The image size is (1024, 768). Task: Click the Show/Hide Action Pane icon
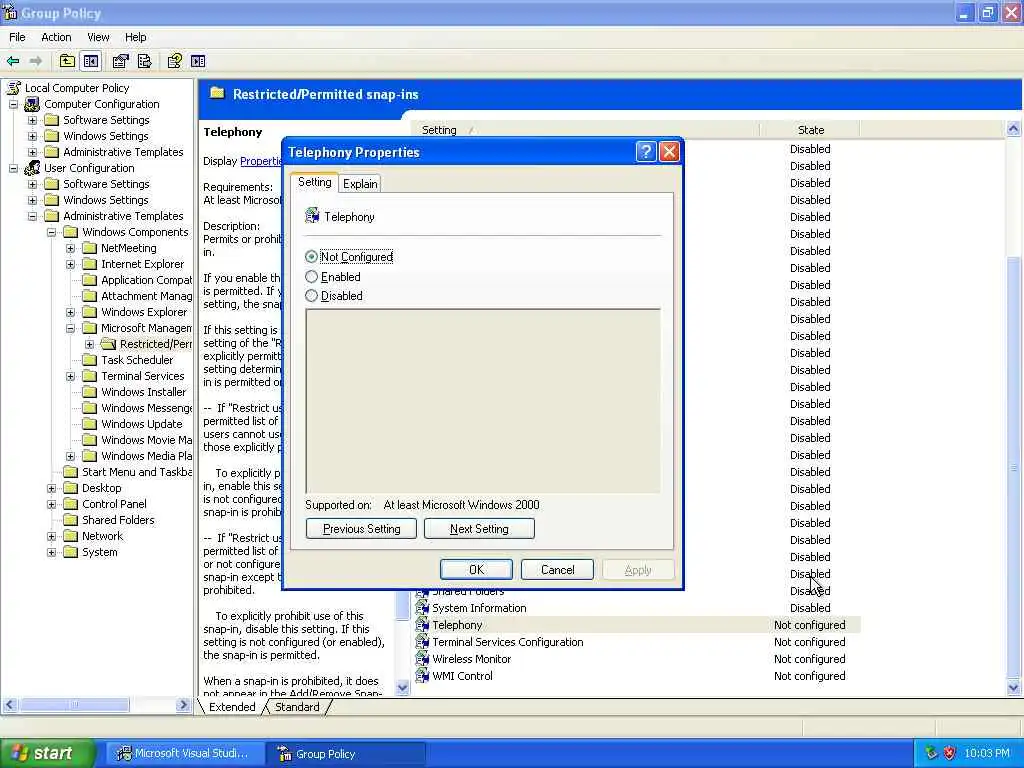point(198,61)
